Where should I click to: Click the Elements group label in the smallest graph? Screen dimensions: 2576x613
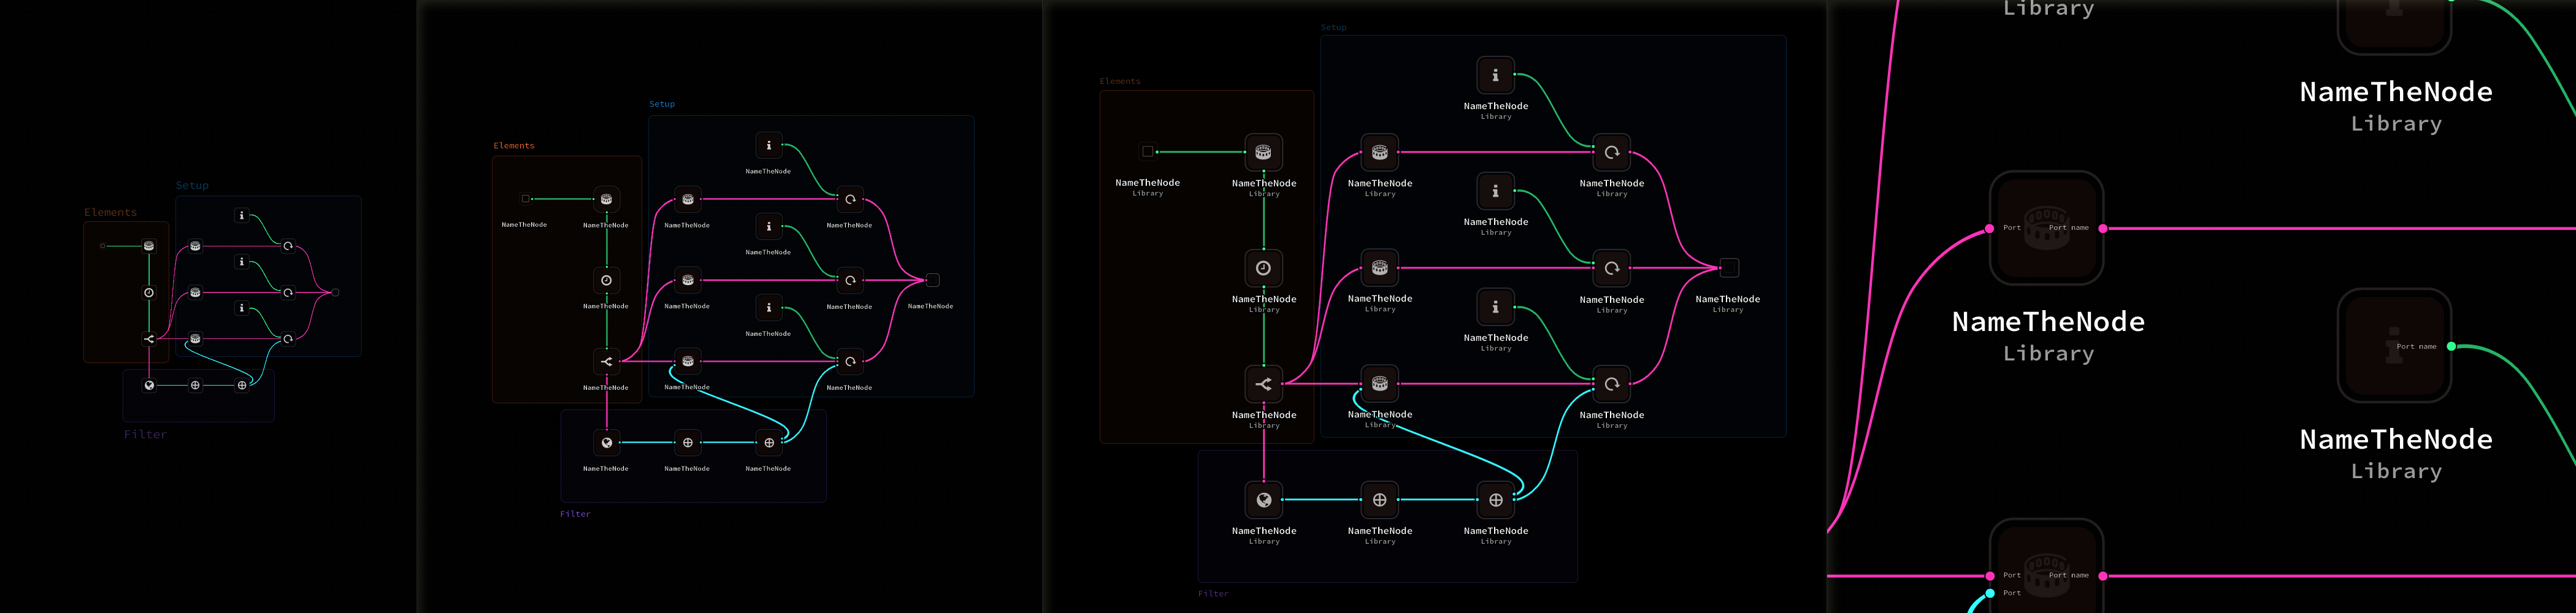point(110,212)
